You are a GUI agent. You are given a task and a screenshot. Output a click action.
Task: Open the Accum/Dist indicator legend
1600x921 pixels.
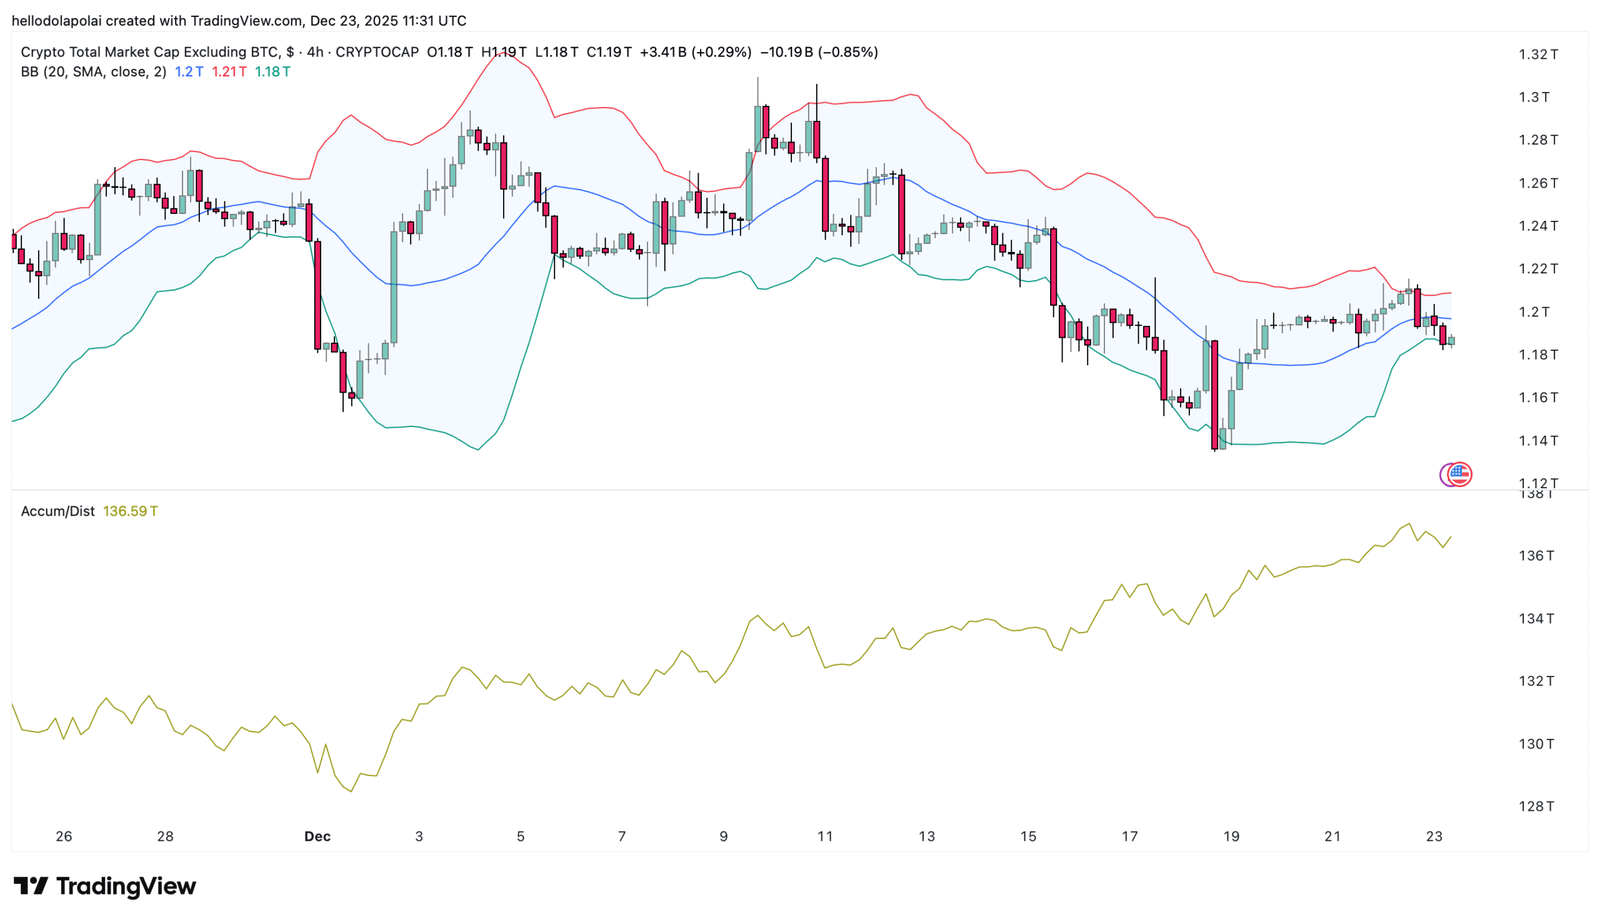(x=58, y=511)
